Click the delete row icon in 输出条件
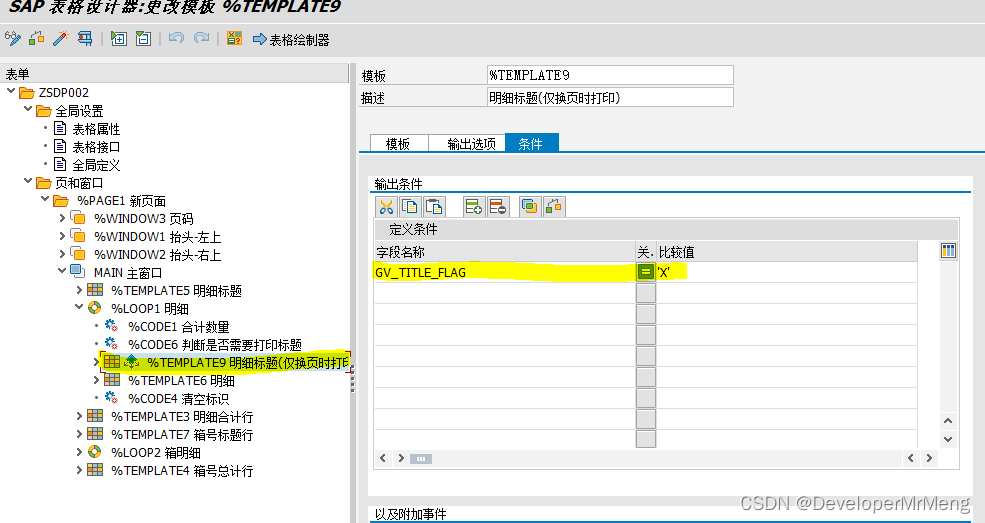Image resolution: width=985 pixels, height=523 pixels. [498, 207]
